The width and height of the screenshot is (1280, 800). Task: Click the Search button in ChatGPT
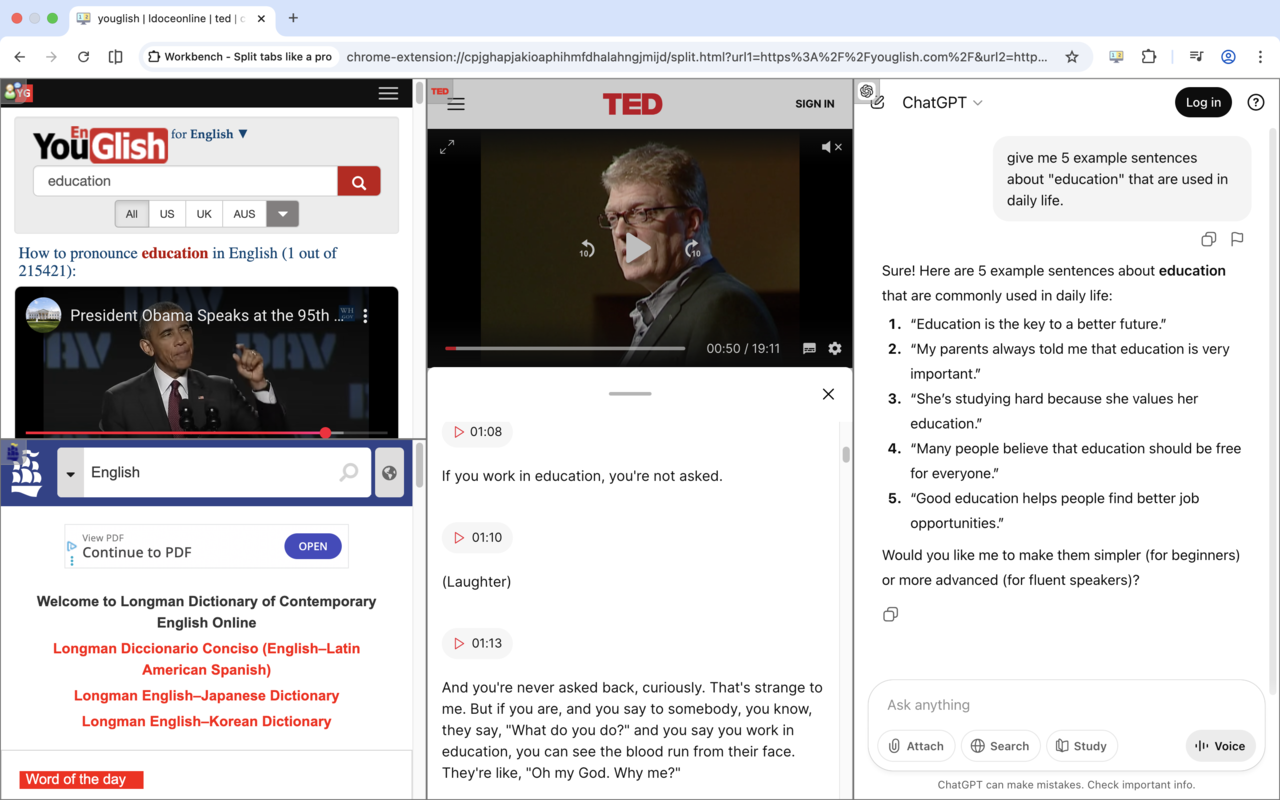pos(1000,746)
